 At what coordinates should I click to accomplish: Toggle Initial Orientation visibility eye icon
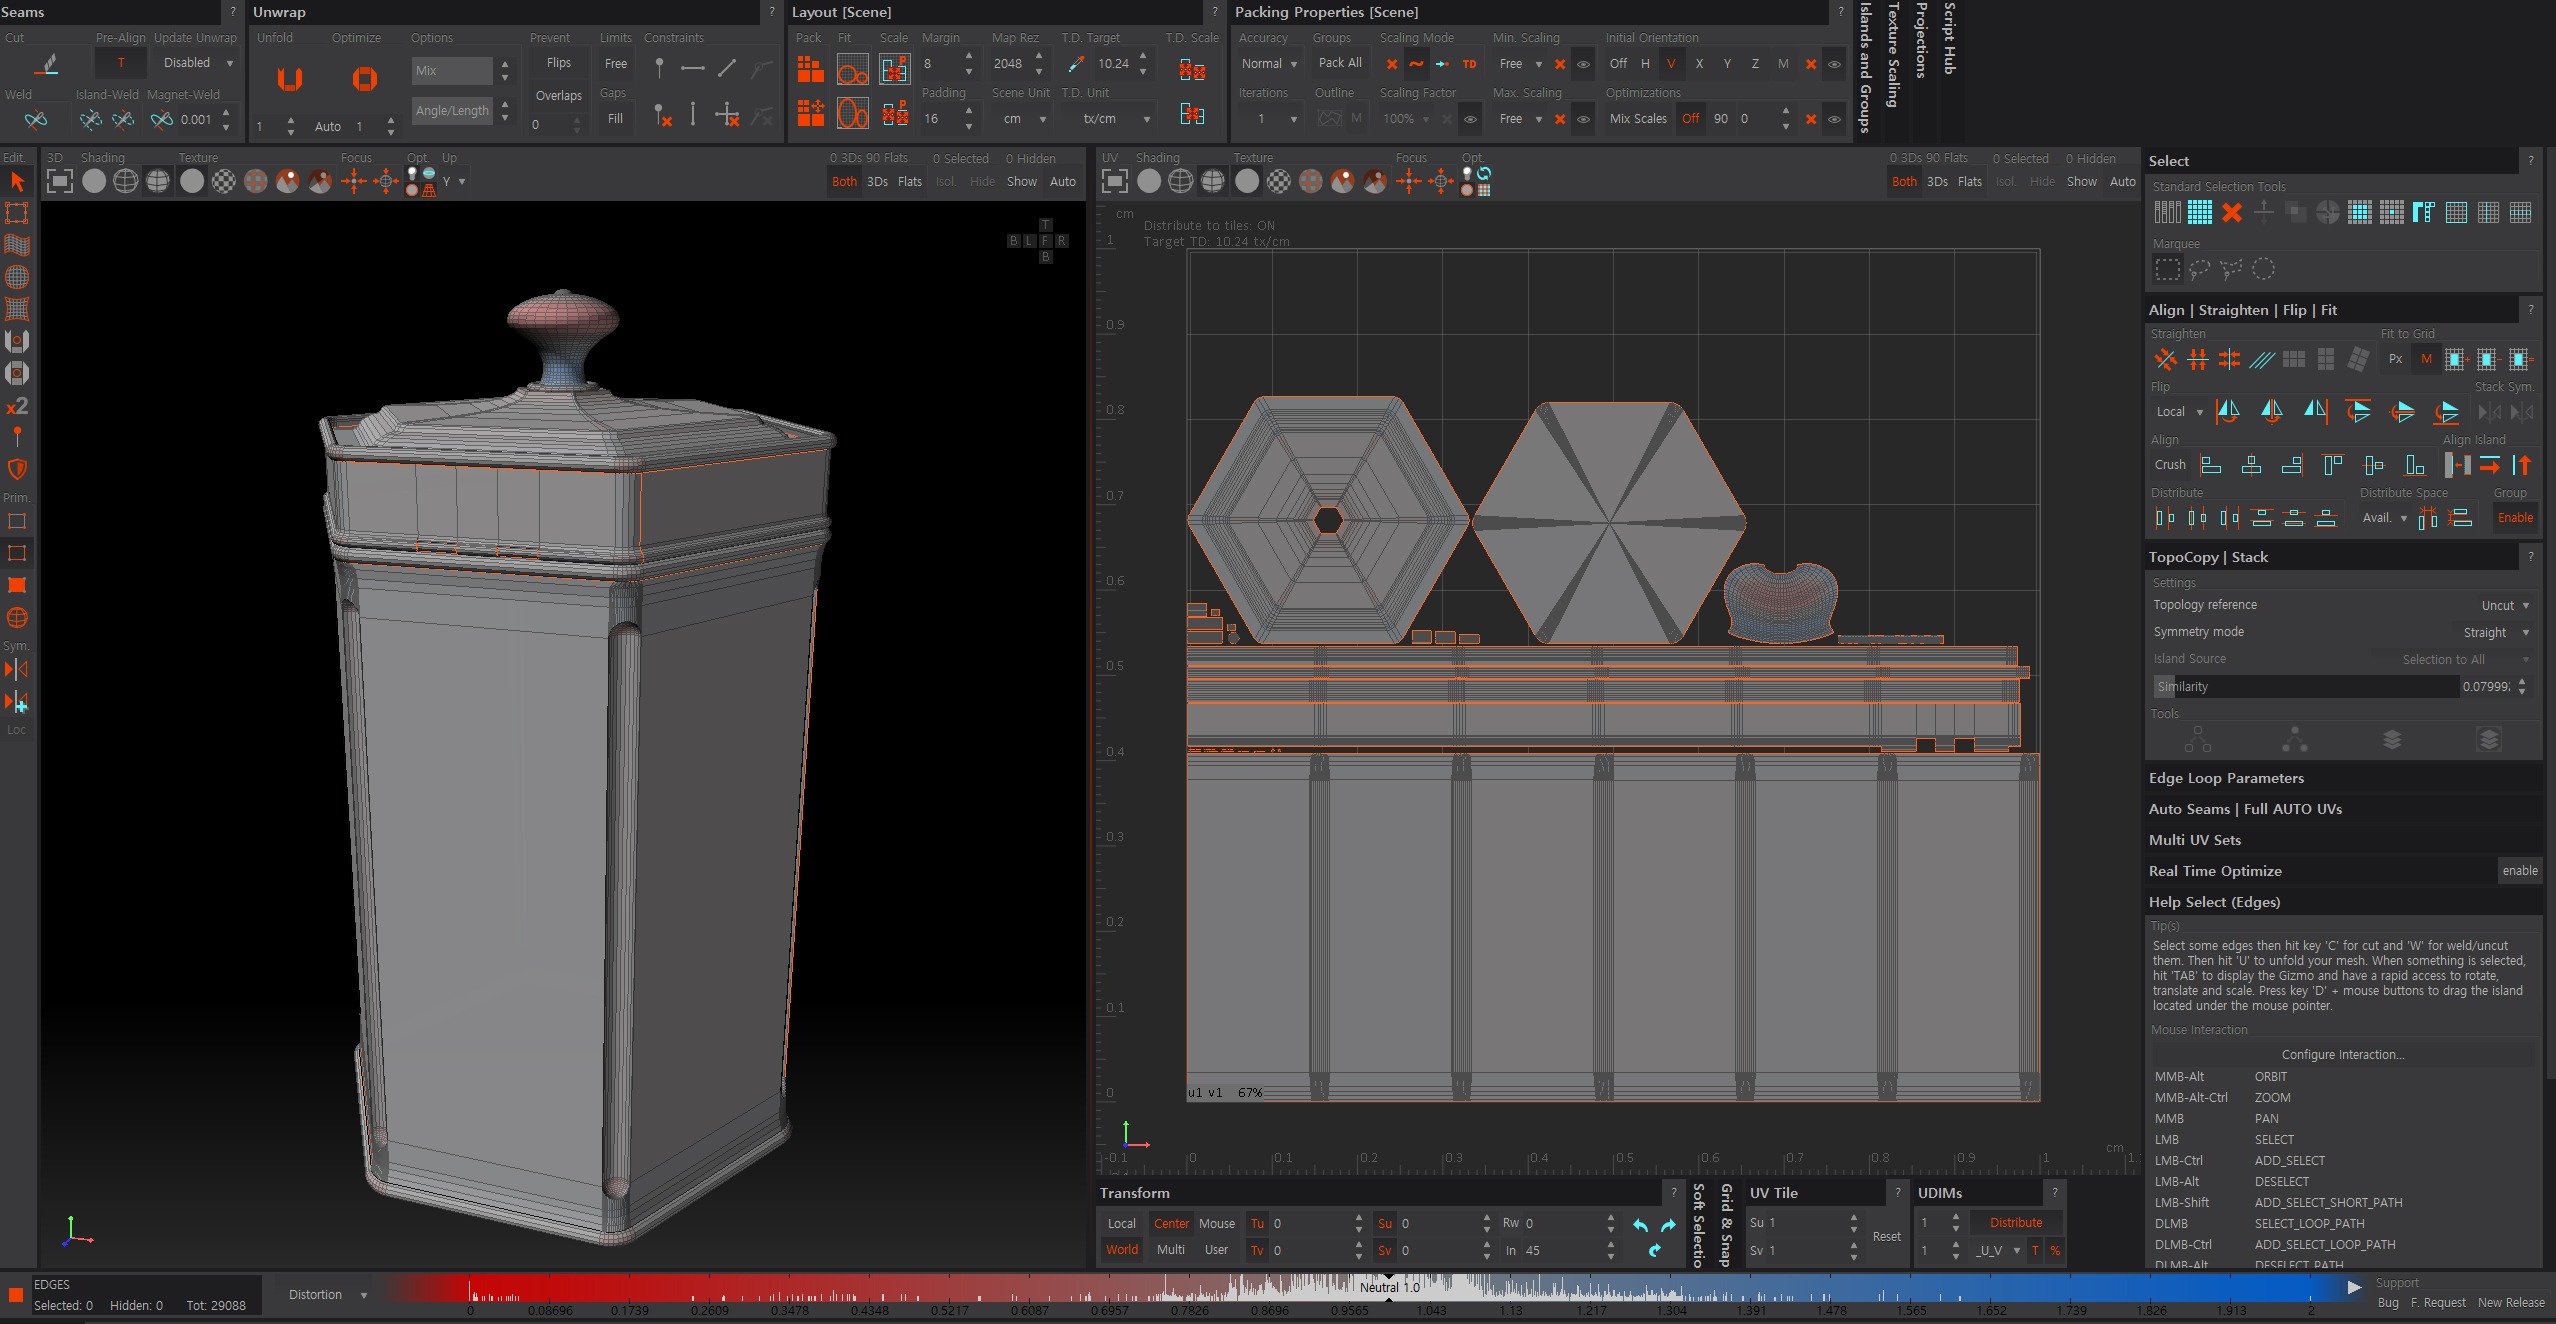tap(1834, 64)
